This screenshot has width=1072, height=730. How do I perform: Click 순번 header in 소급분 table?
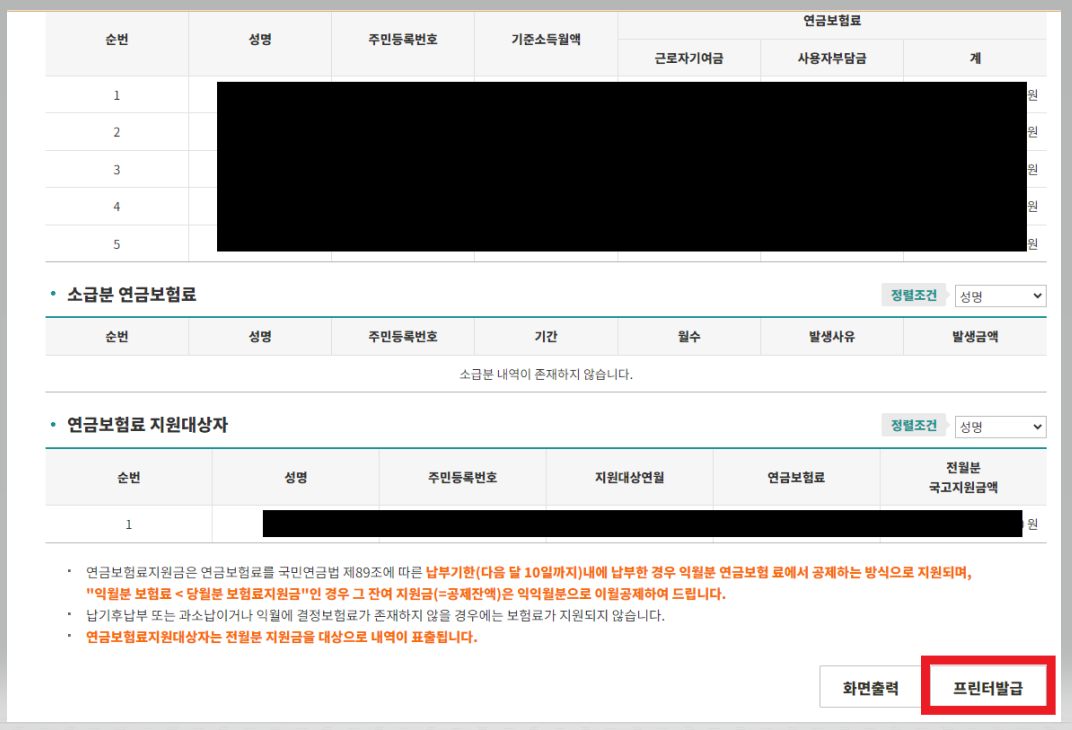pyautogui.click(x=117, y=336)
